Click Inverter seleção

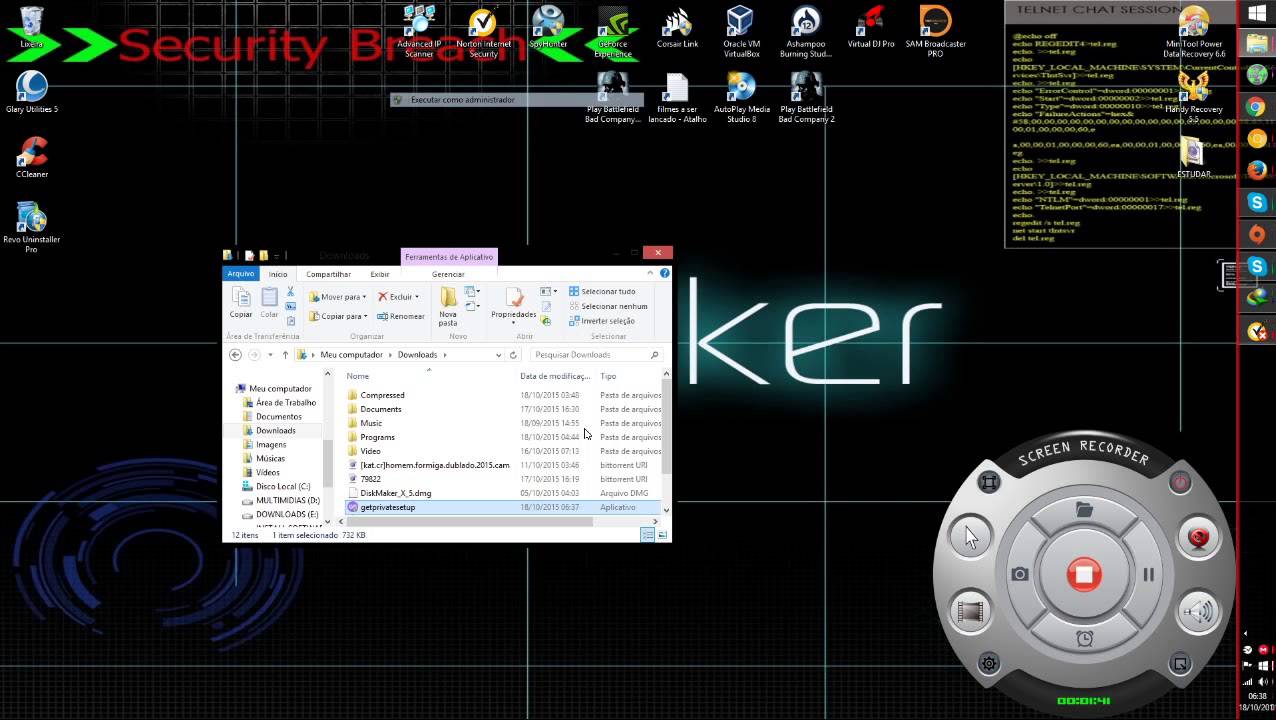click(x=602, y=321)
